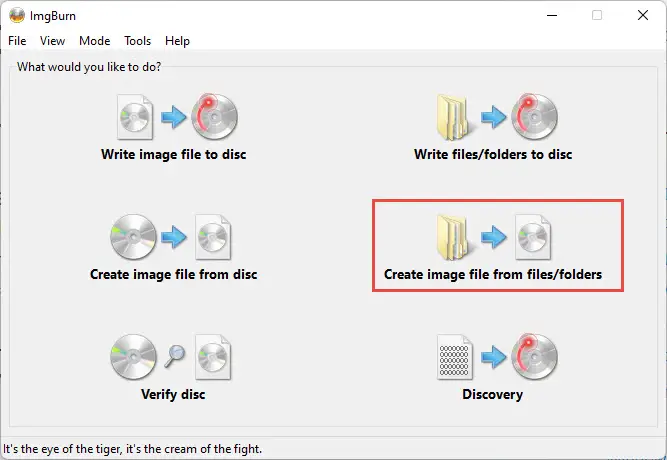Minimize the ImgBurn window
The height and width of the screenshot is (460, 667).
552,15
